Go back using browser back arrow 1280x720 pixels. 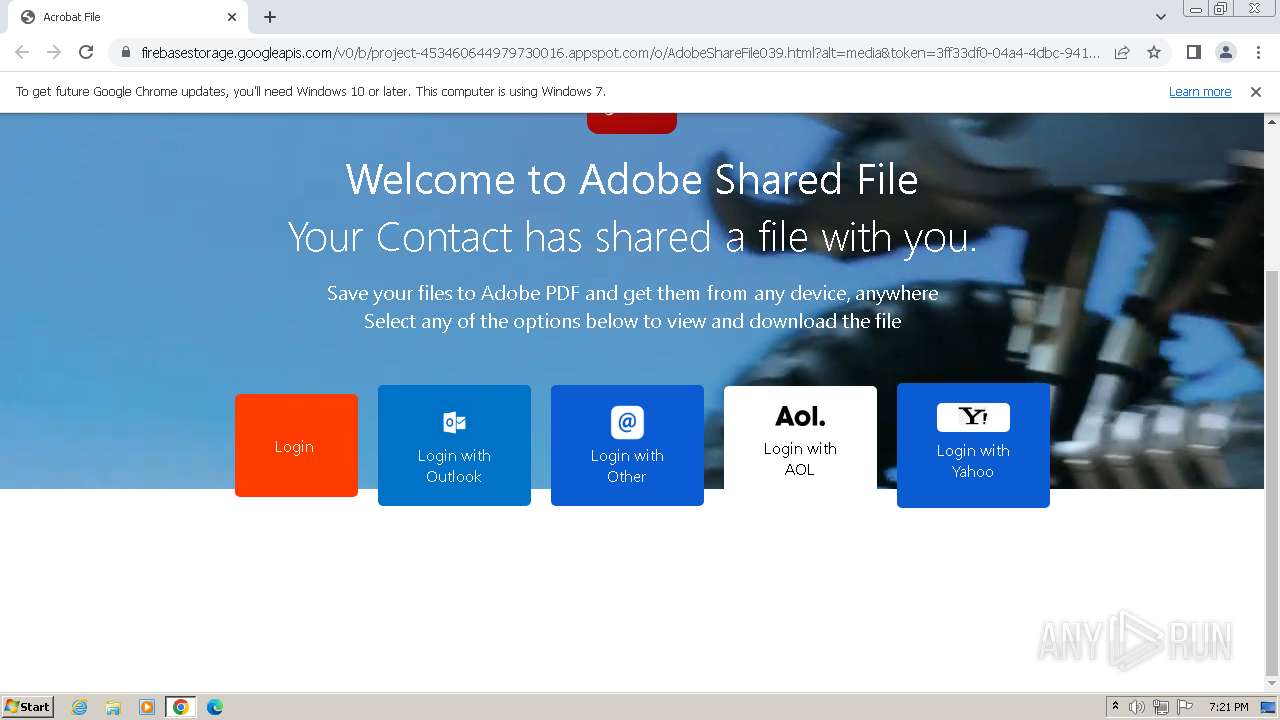[22, 52]
